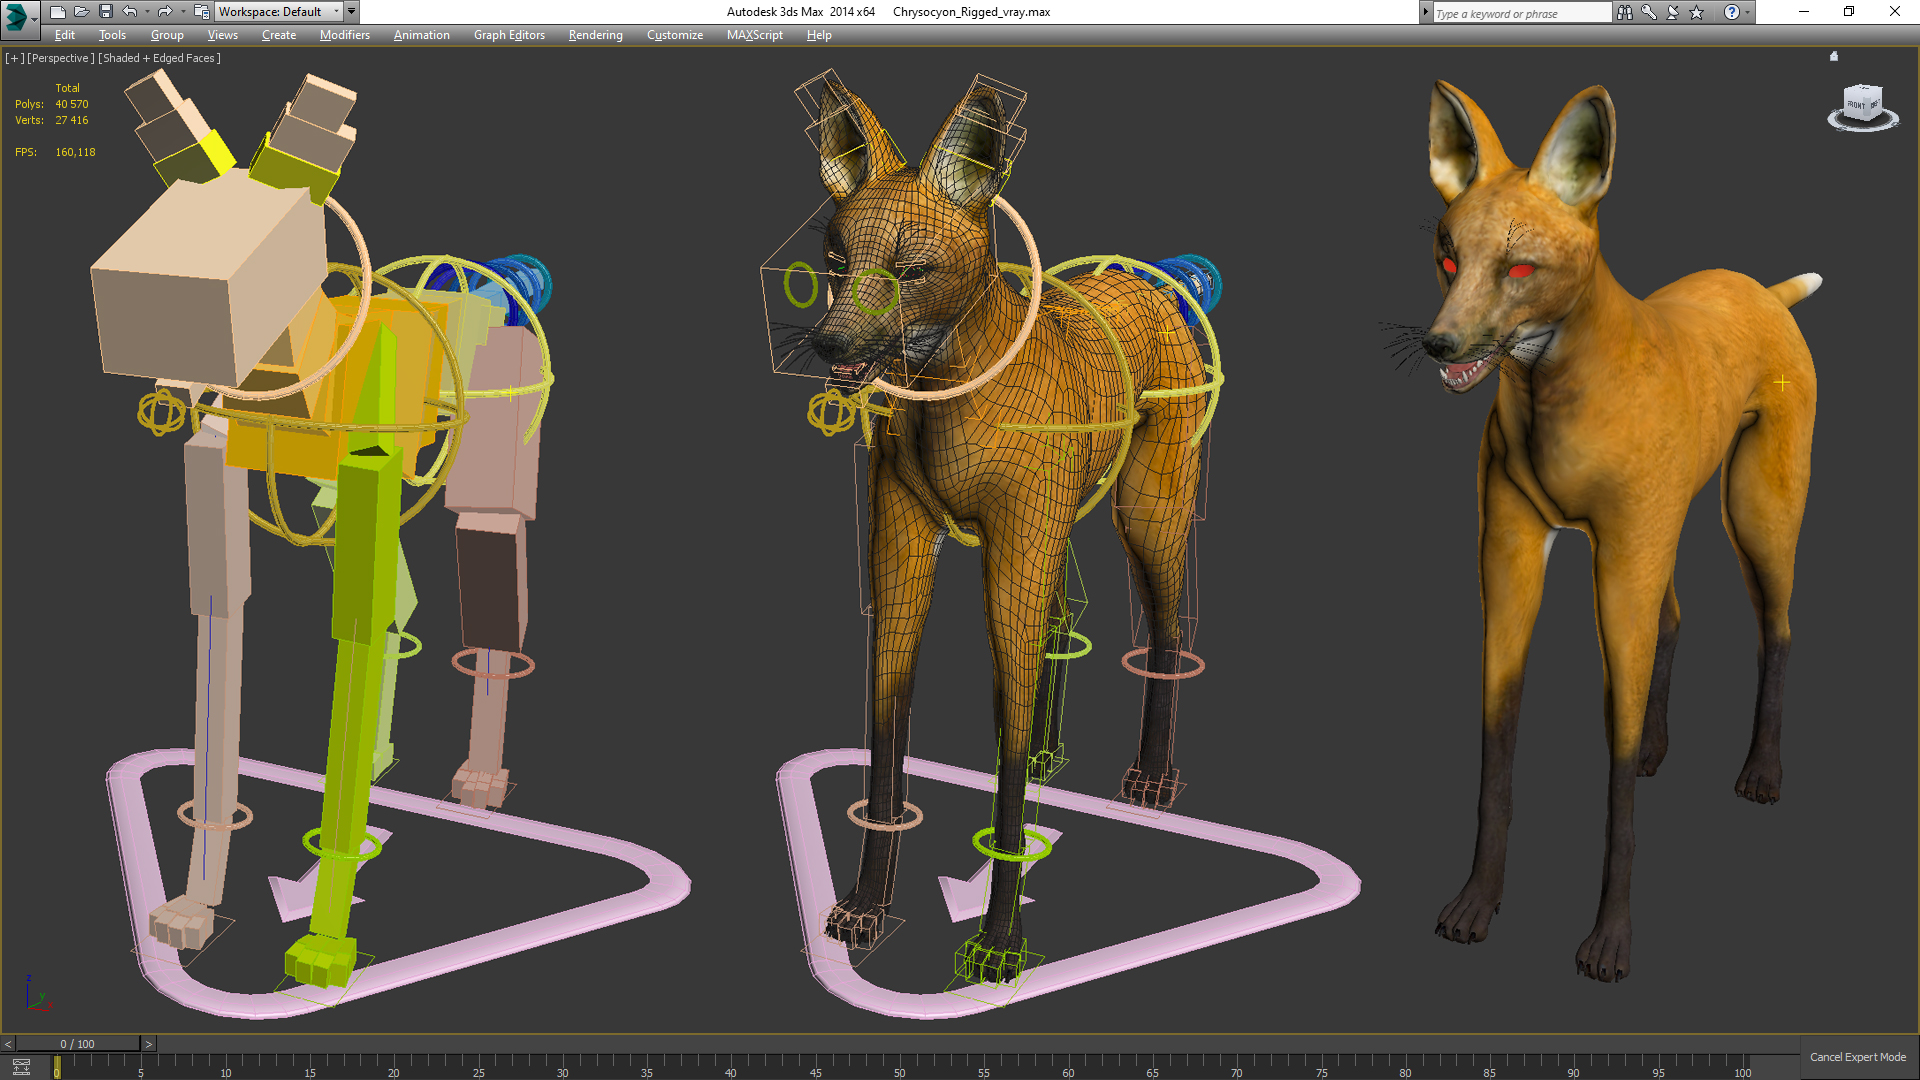Screen dimensions: 1920x1080
Task: Click the binoculars search icon
Action: tap(1624, 12)
